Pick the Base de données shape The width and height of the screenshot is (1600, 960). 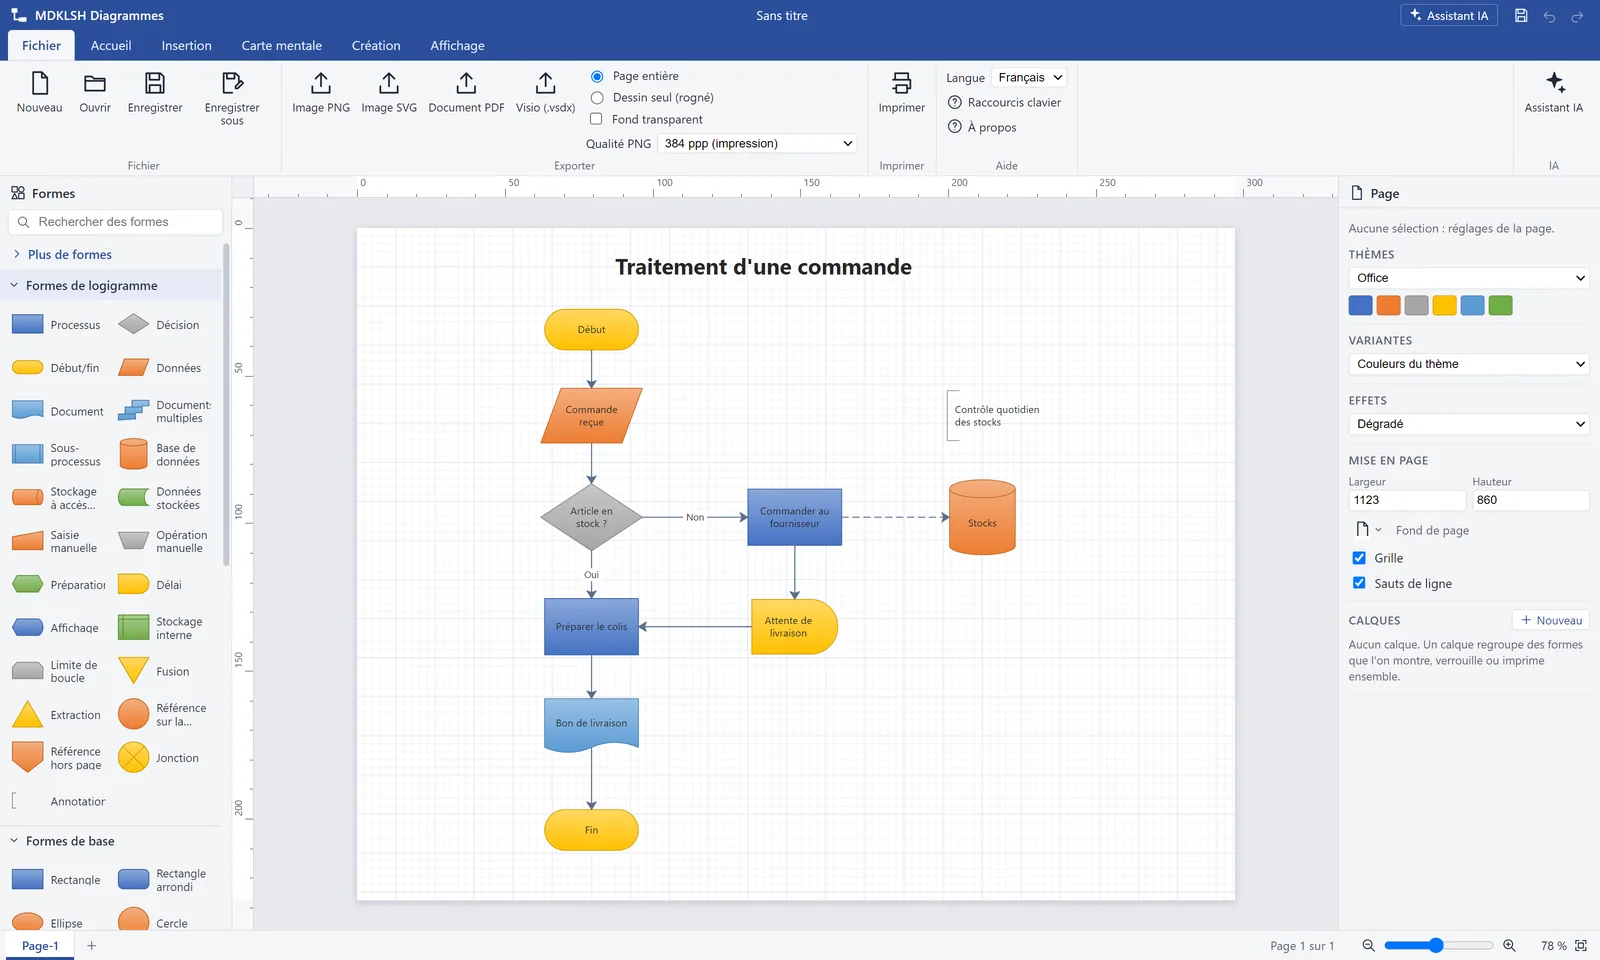tap(133, 454)
